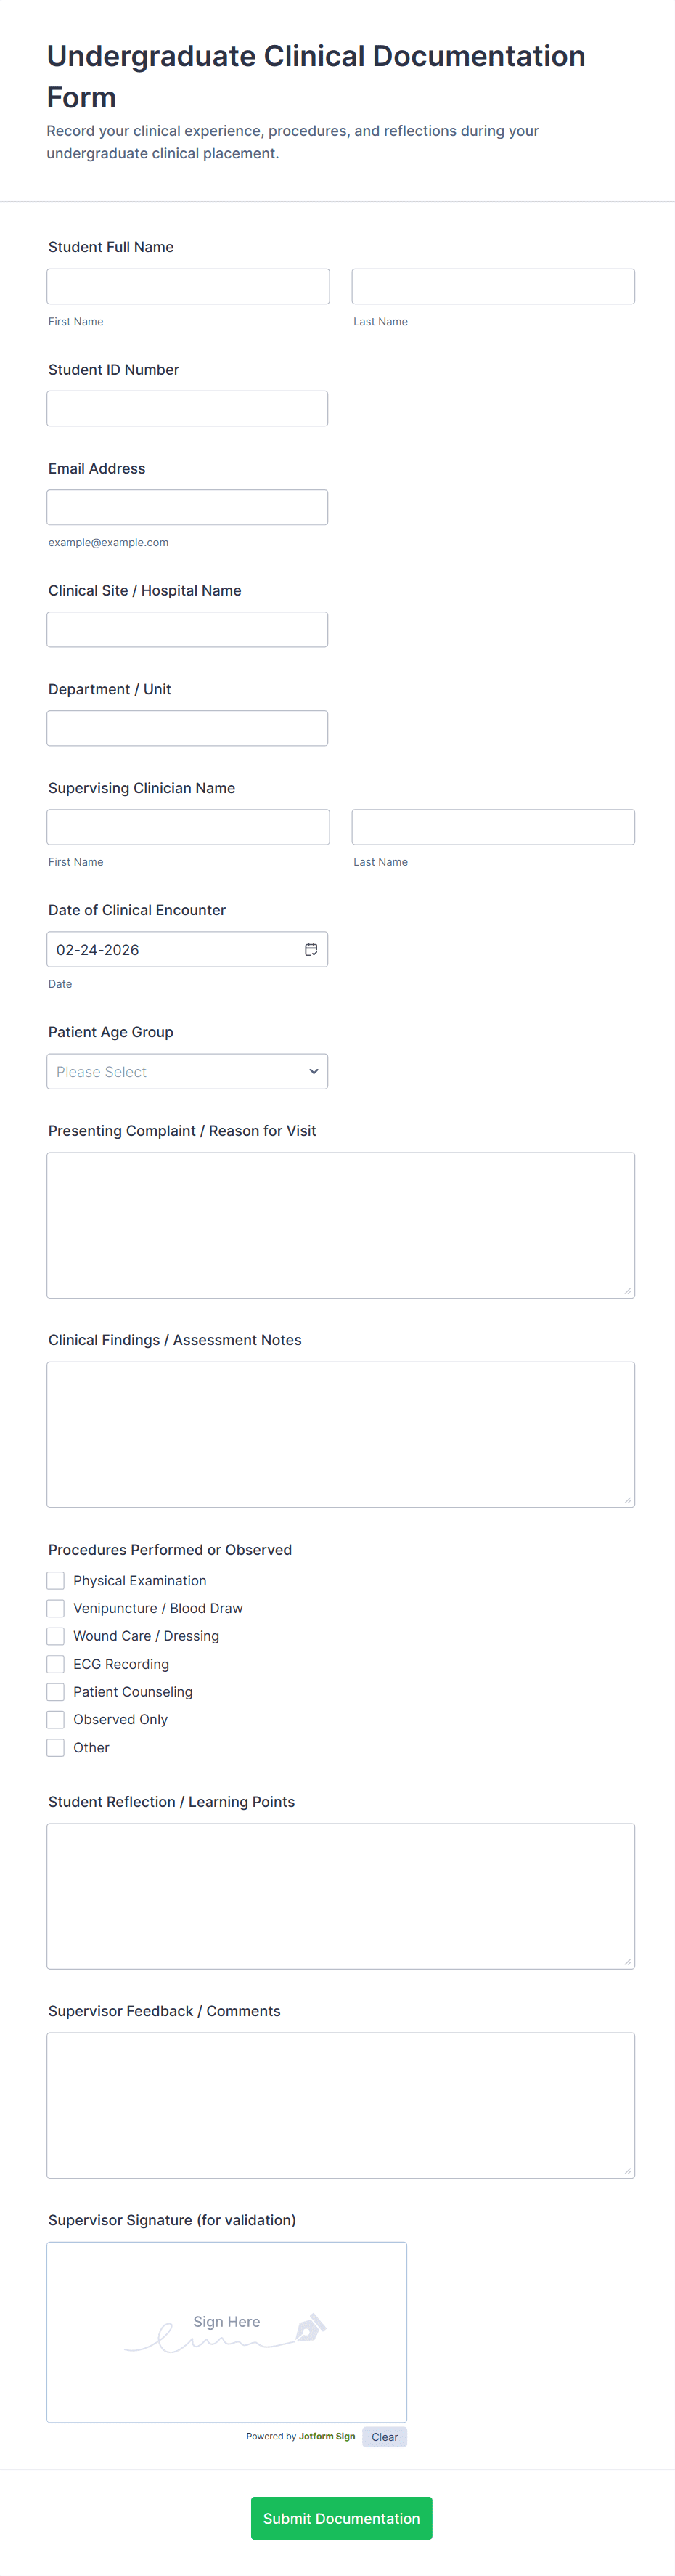The height and width of the screenshot is (2576, 675).
Task: Check the Patient Counseling box
Action: (56, 1692)
